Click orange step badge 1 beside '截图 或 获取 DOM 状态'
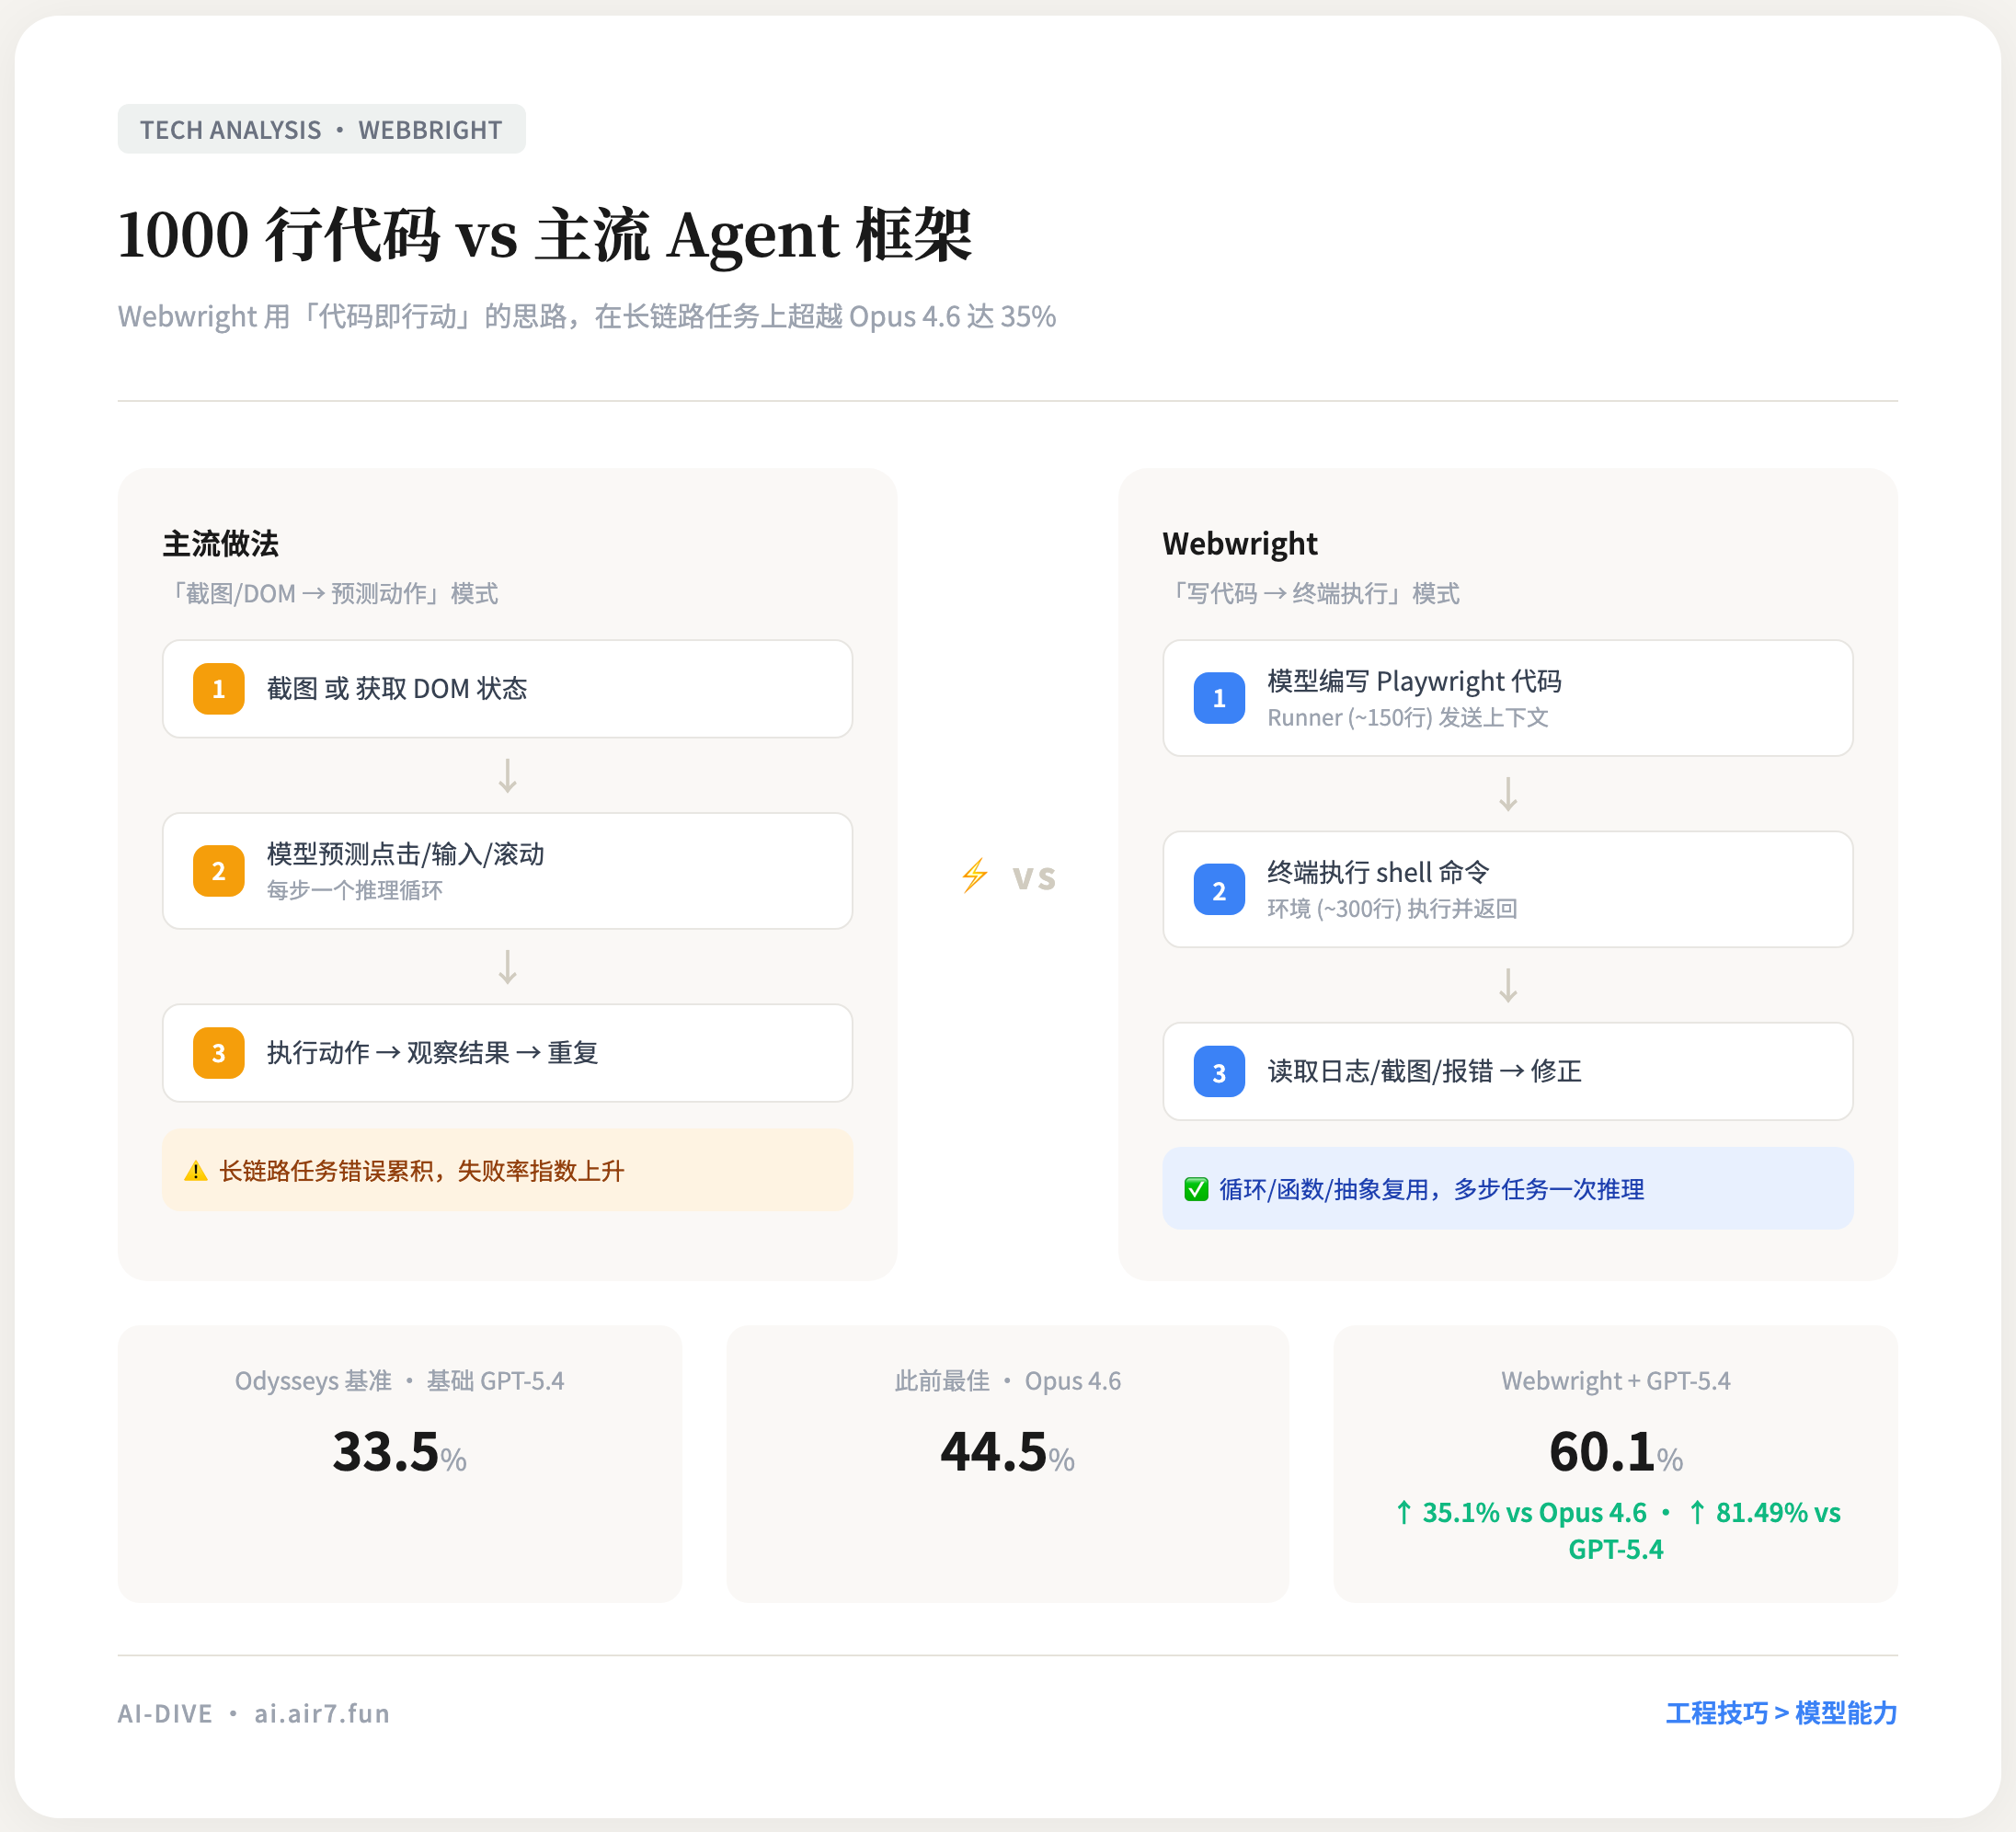2016x1832 pixels. [219, 689]
